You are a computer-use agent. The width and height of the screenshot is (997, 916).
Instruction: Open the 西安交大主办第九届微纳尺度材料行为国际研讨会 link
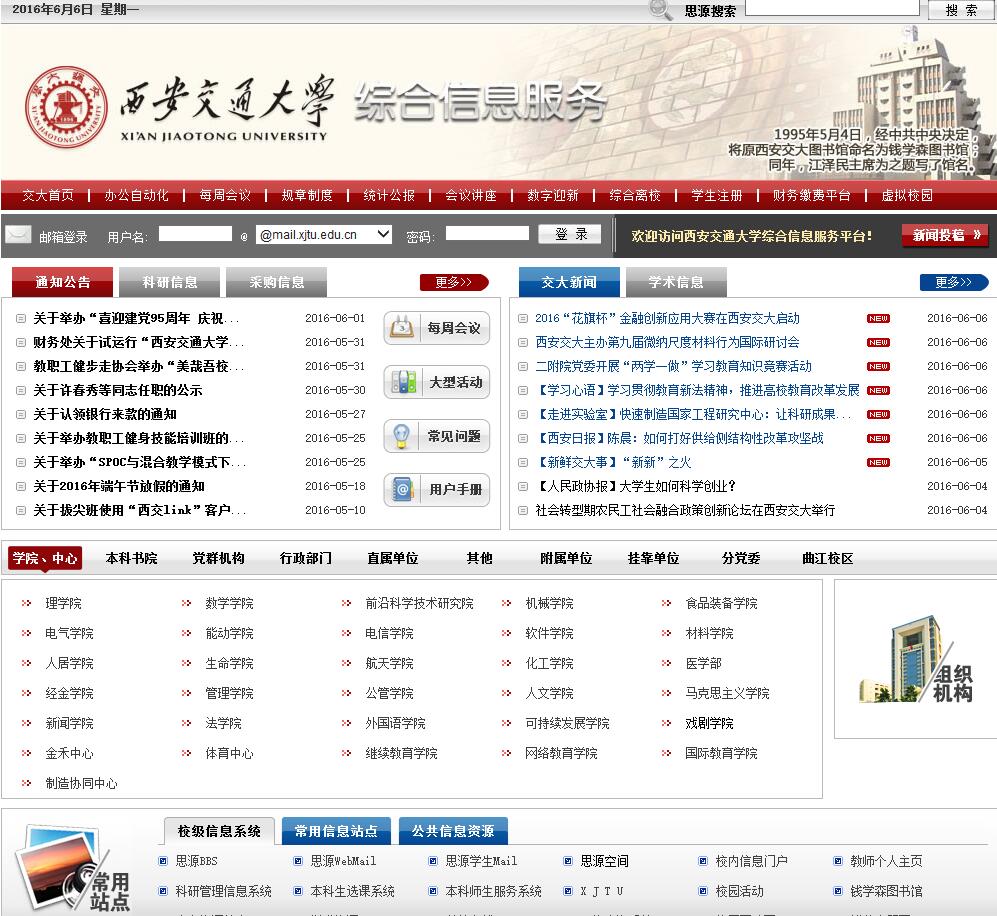tap(667, 342)
